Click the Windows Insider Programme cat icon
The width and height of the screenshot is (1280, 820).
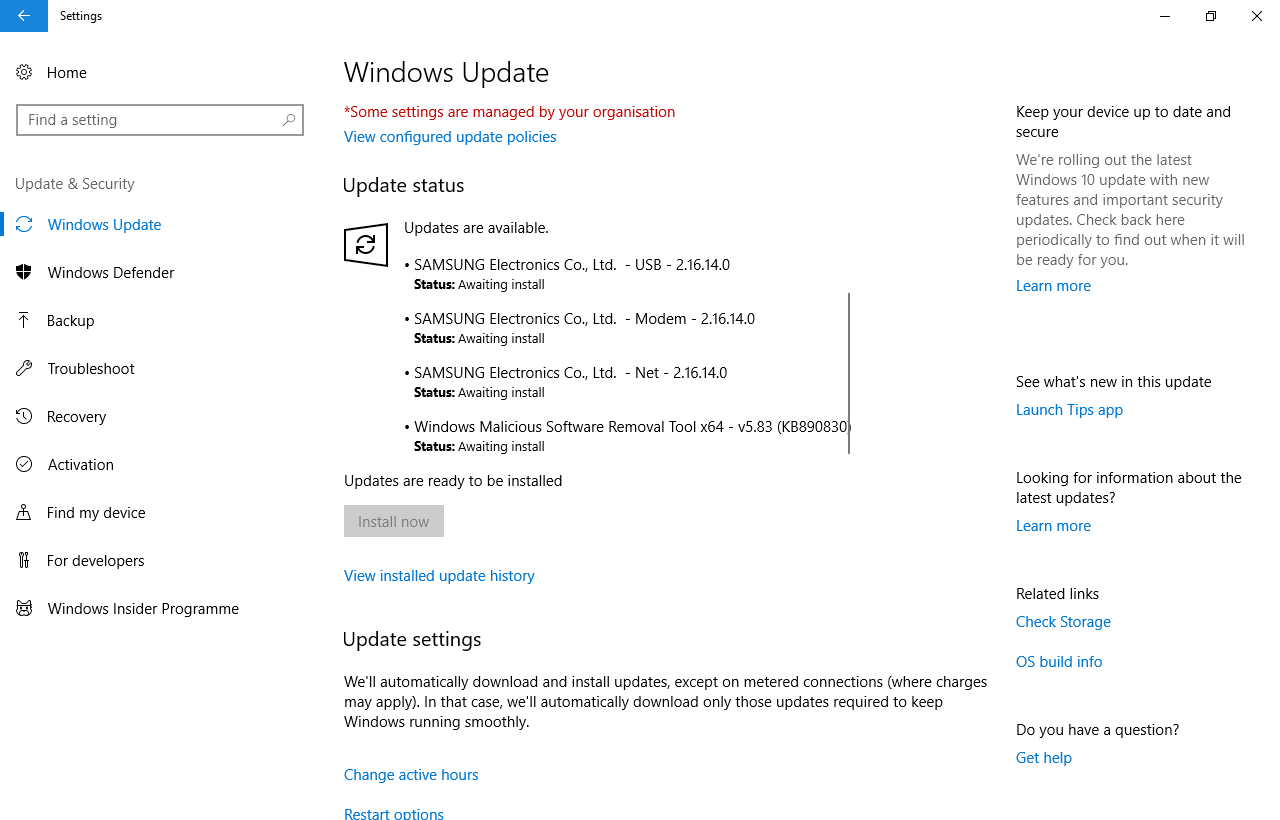coord(24,609)
